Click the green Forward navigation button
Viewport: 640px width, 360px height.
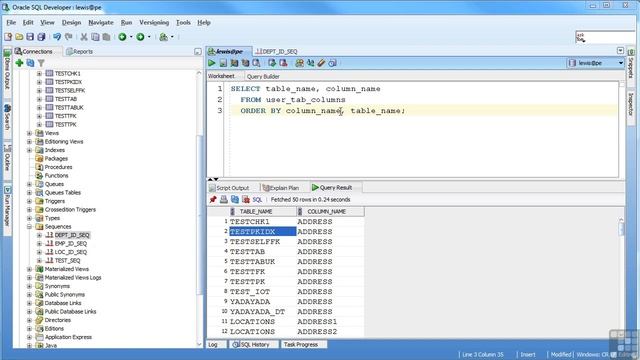[x=140, y=37]
